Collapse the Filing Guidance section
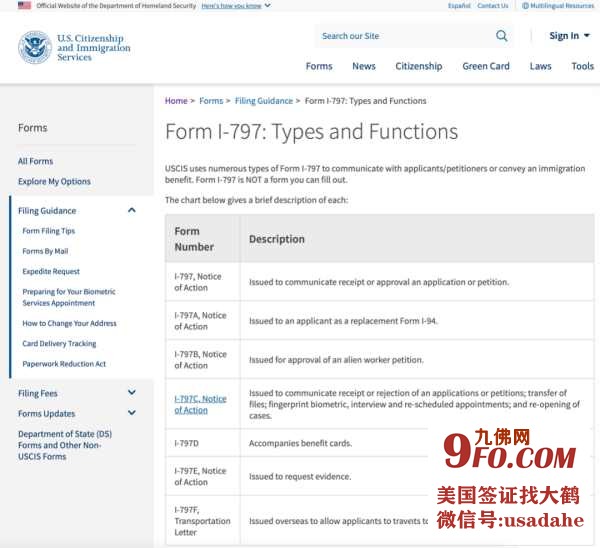 [x=132, y=210]
